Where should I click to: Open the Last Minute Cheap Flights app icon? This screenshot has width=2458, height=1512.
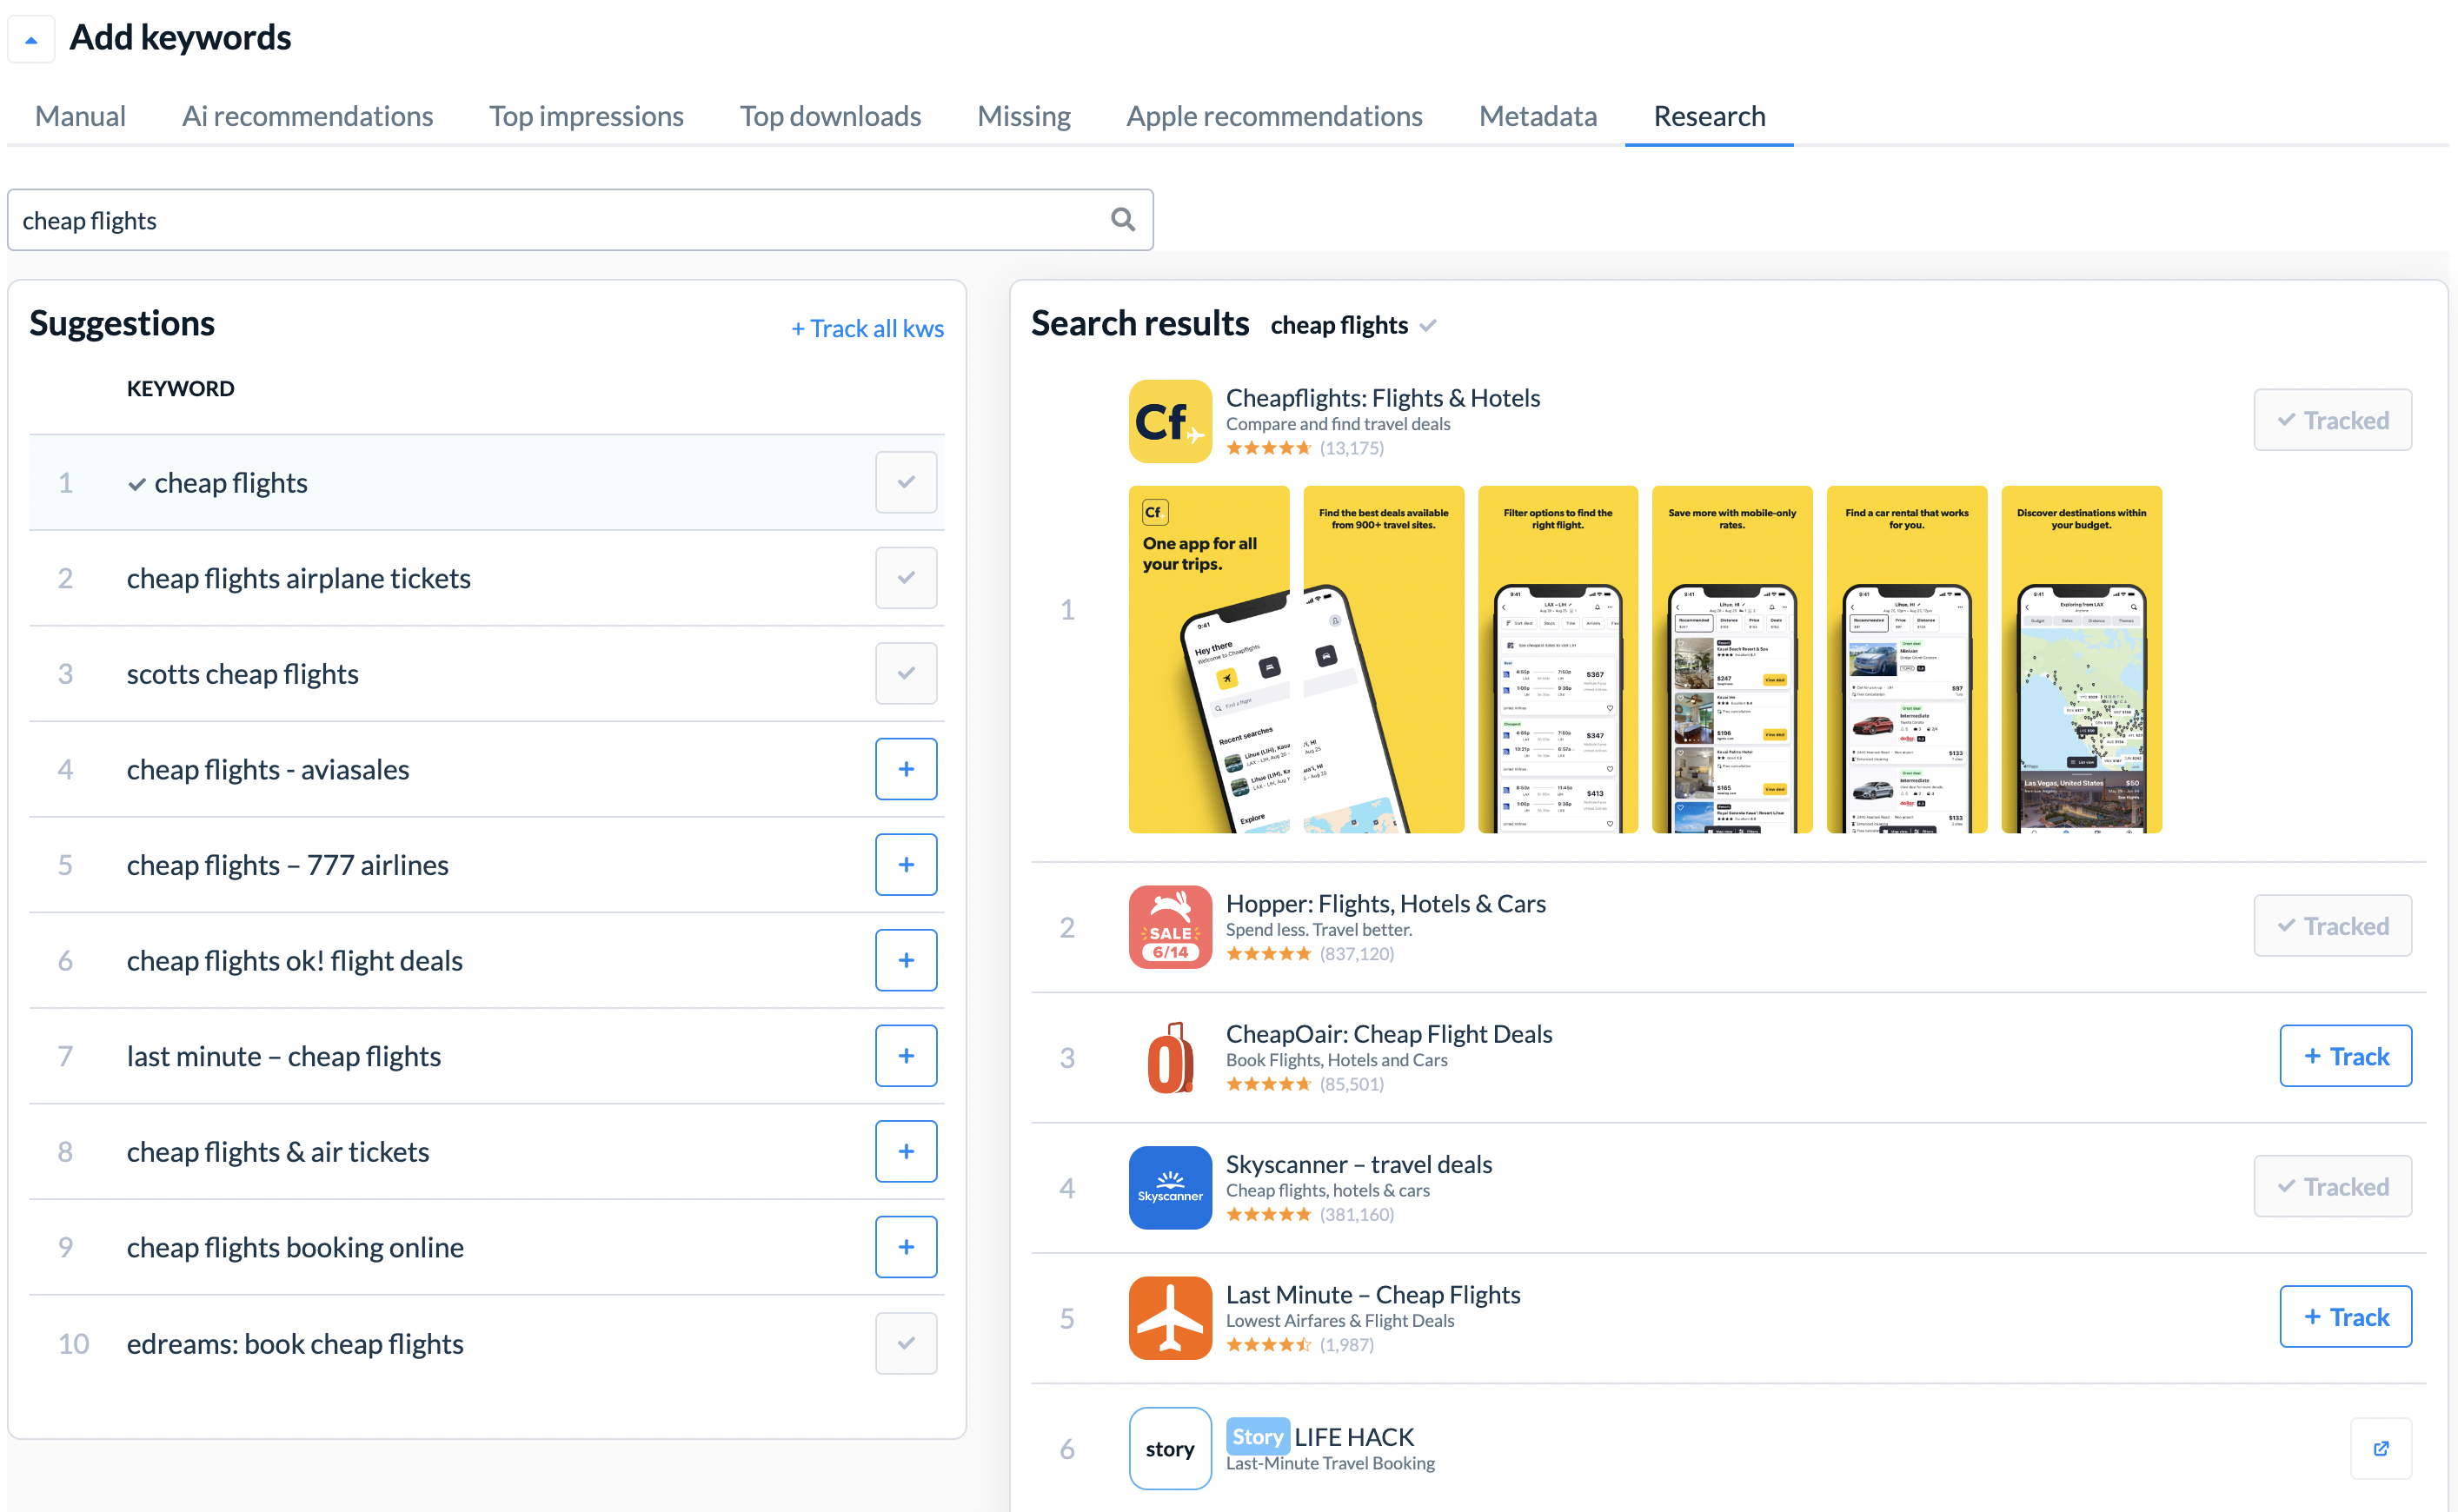1170,1318
